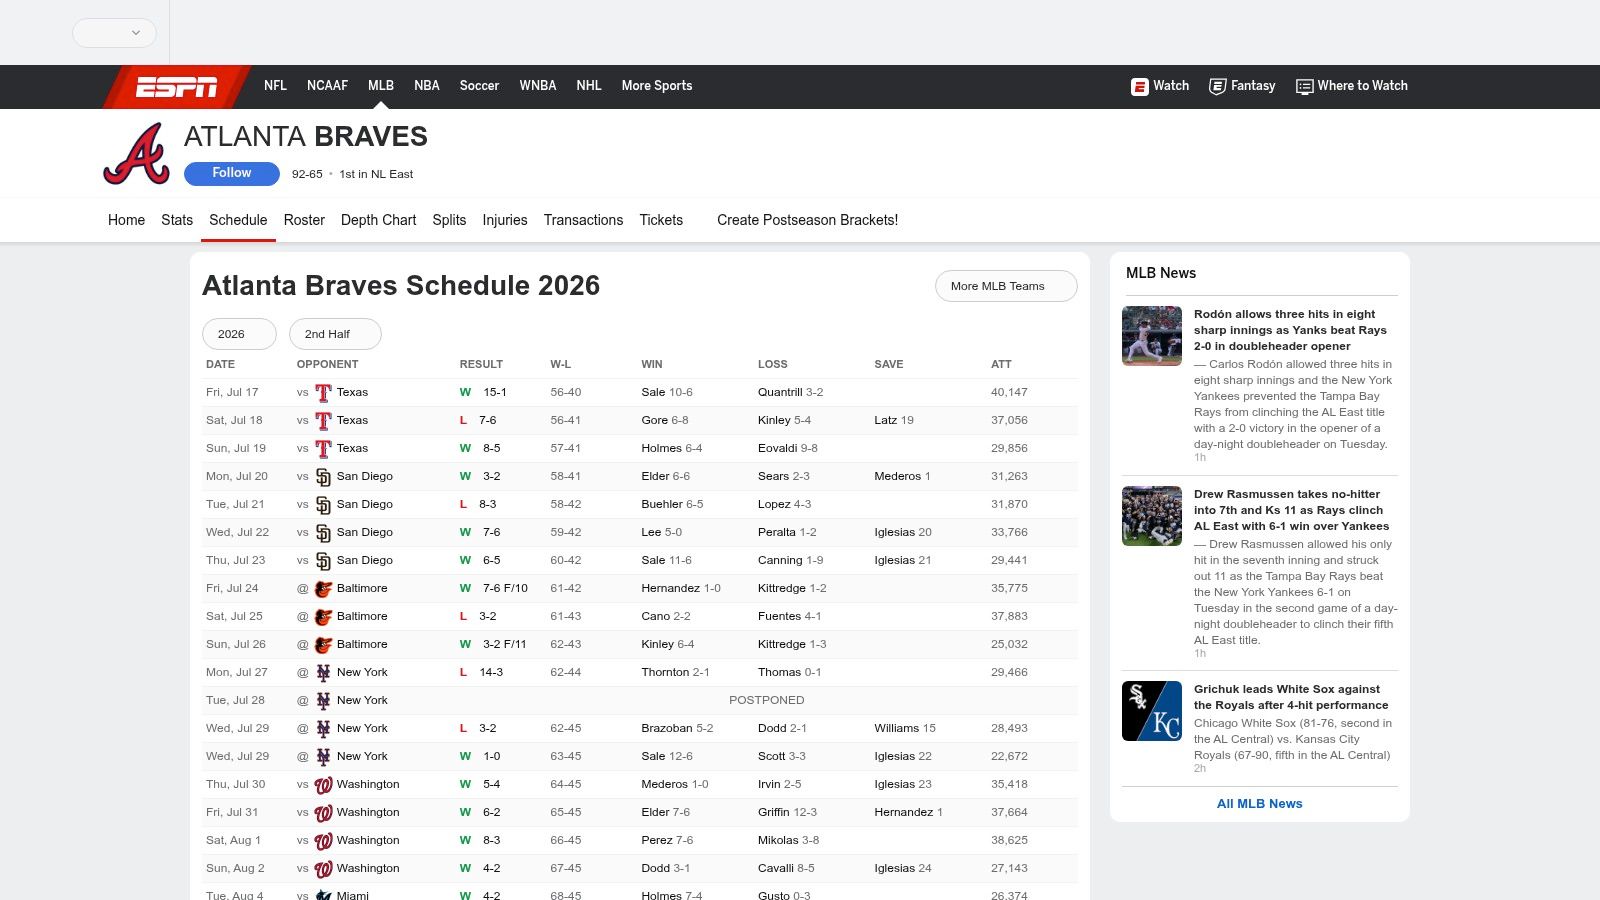Click attendance 40,147 cell
Viewport: 1600px width, 900px height.
point(1009,393)
